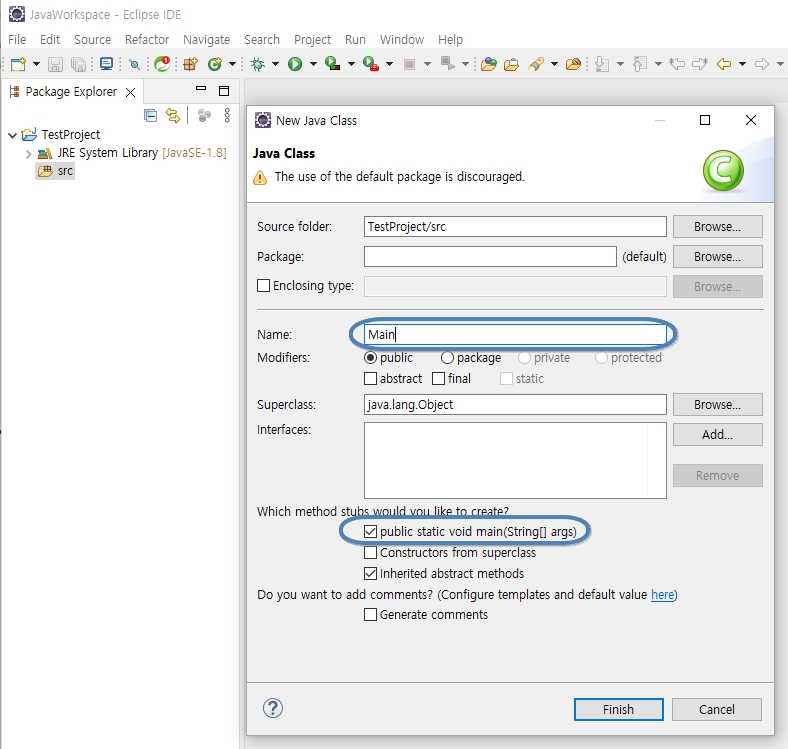
Task: Open the Search dropdown arrow
Action: [x=554, y=64]
